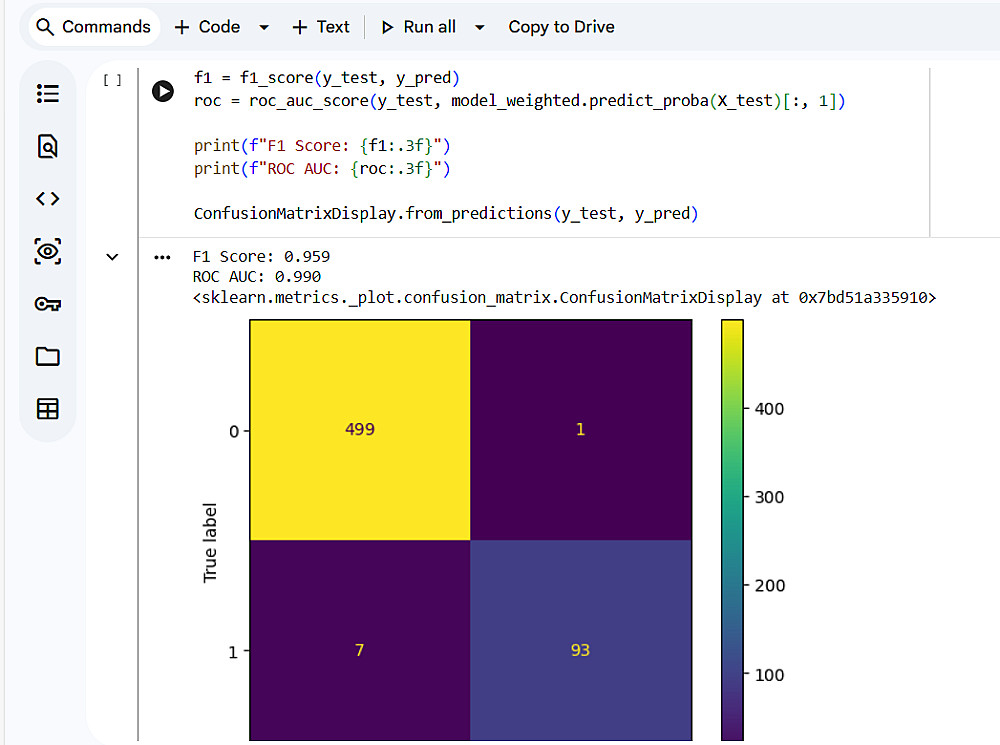Open the Commands search palette

point(92,27)
